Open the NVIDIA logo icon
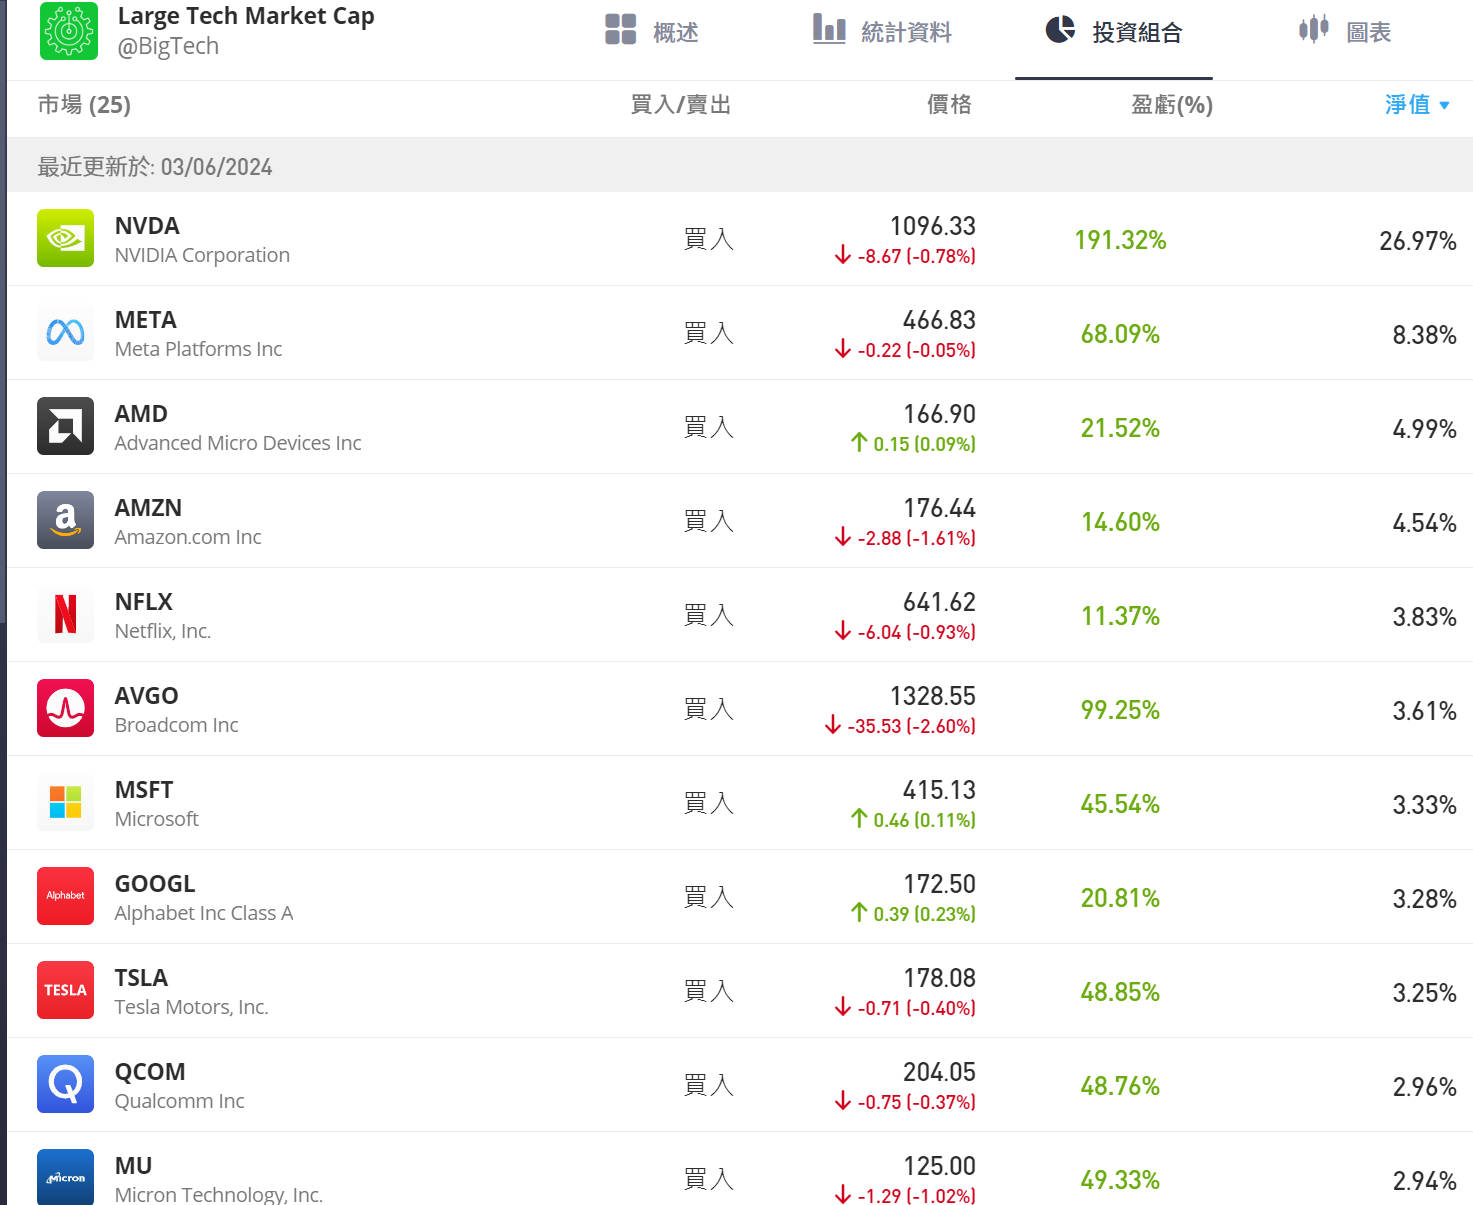 (x=65, y=238)
